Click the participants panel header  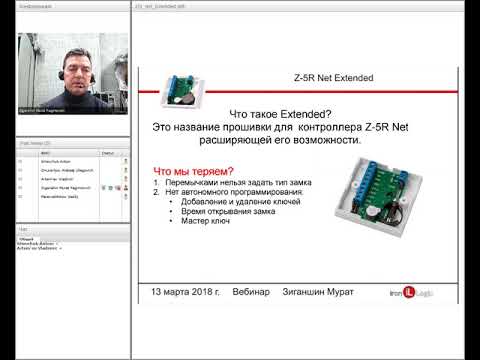coord(73,143)
